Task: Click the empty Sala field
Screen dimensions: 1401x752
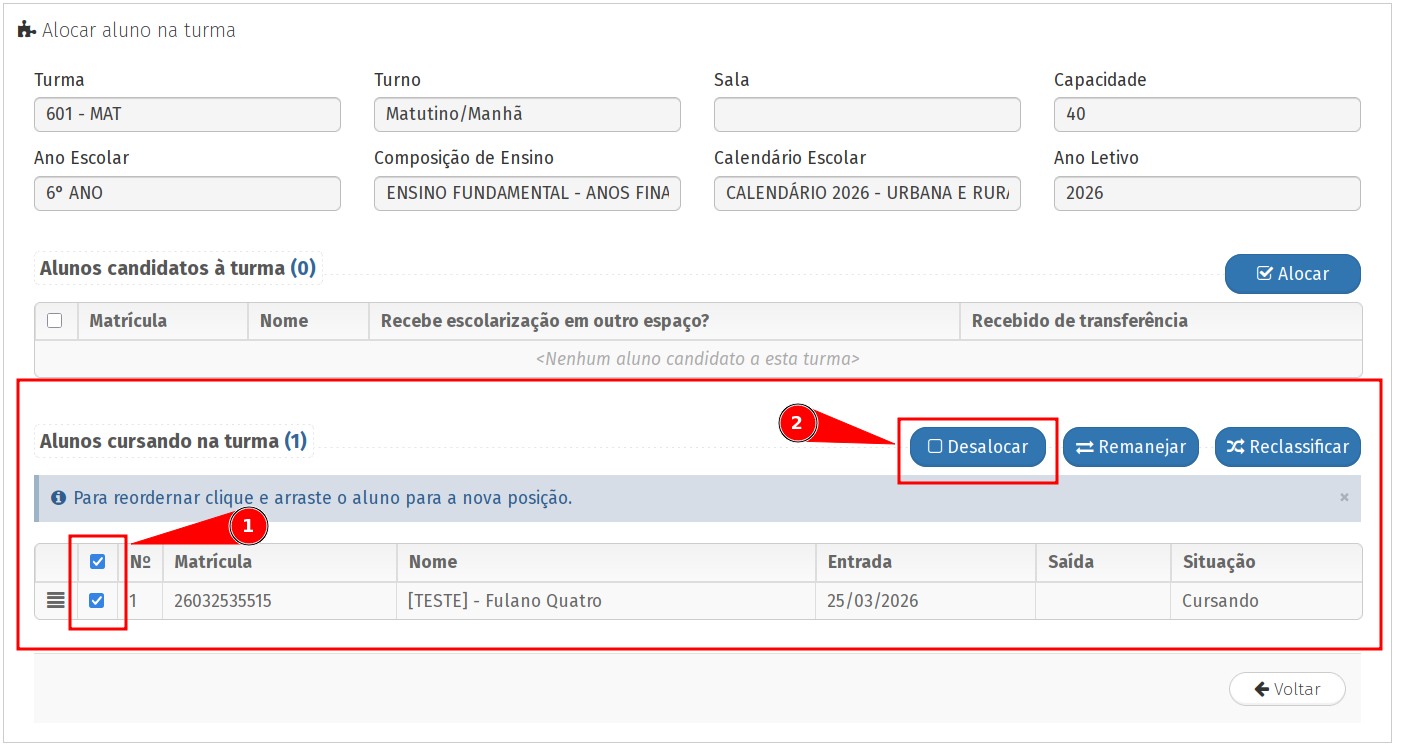Action: pyautogui.click(x=867, y=114)
